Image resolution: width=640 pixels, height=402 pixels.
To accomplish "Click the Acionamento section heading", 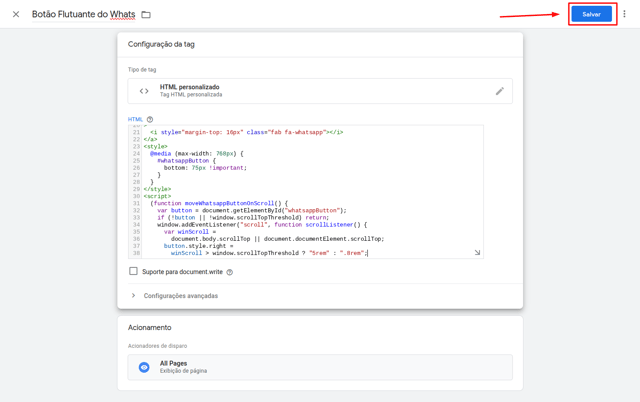I will click(150, 328).
